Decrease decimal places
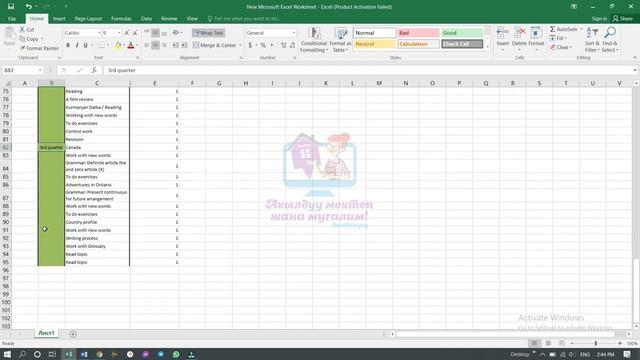This screenshot has width=640, height=360. pos(293,45)
